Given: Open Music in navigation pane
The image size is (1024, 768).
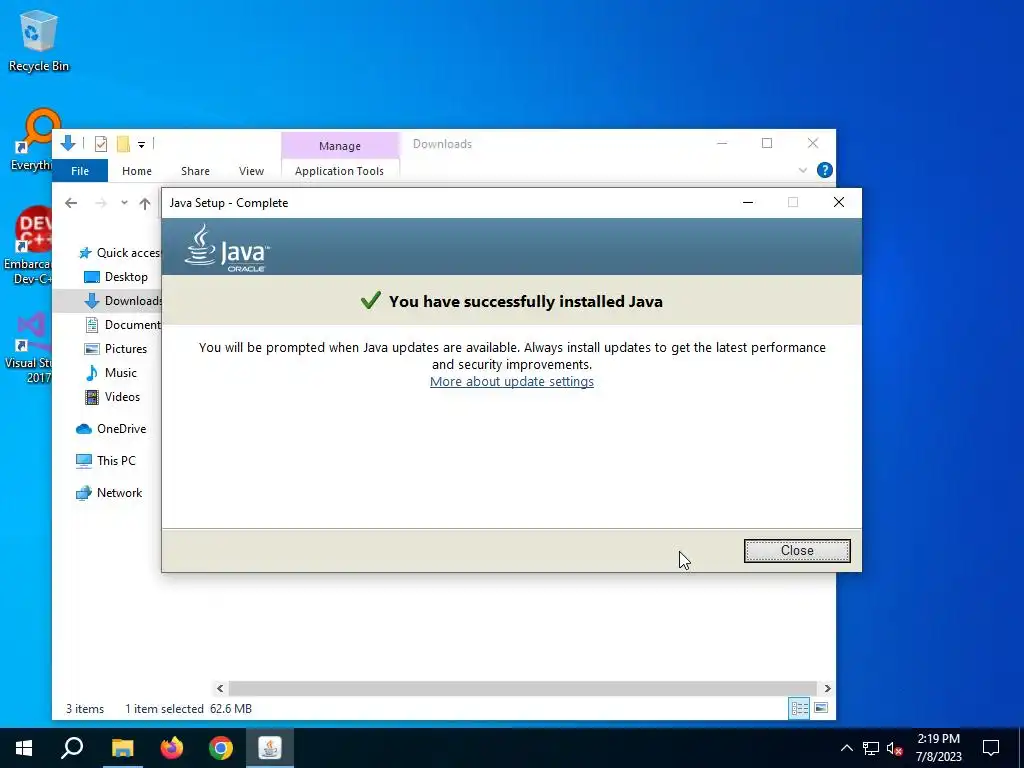Looking at the screenshot, I should [111, 373].
